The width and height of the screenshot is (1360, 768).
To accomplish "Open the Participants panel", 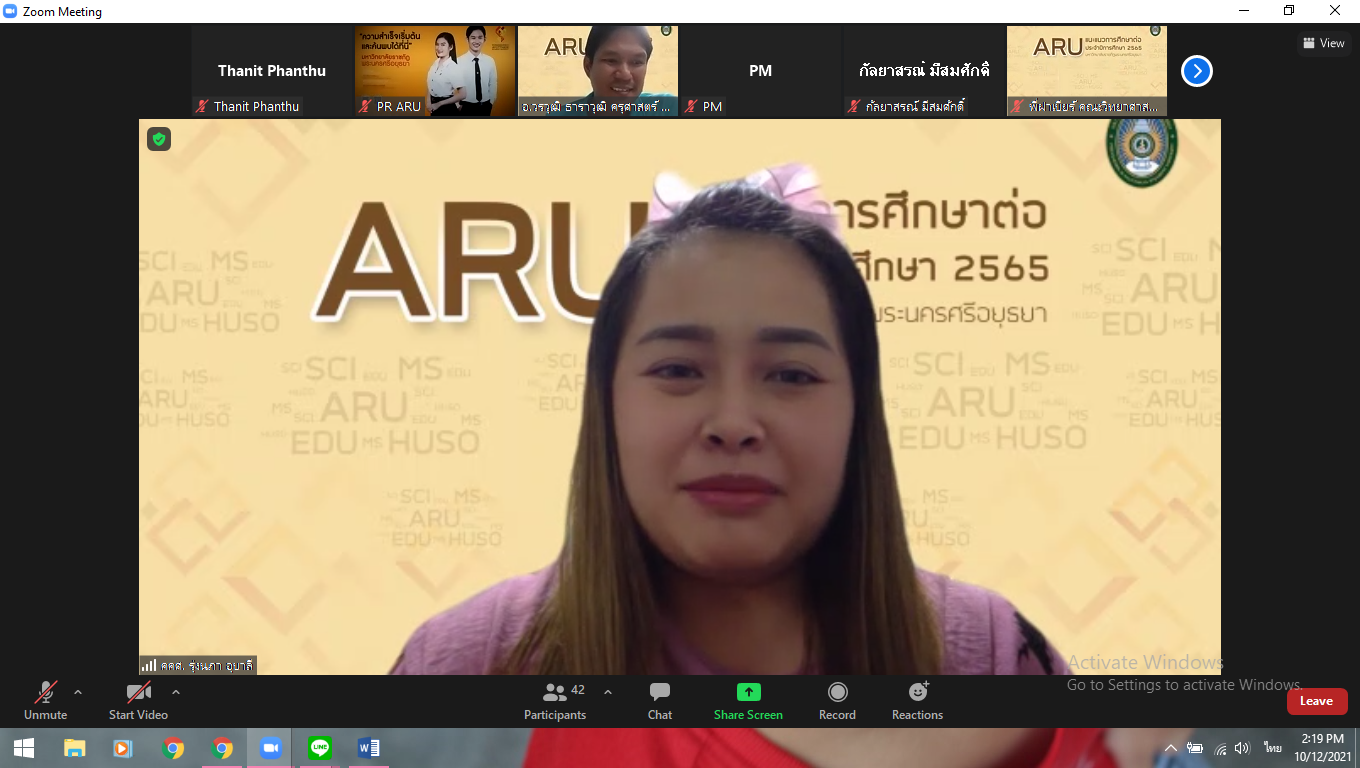I will click(555, 700).
